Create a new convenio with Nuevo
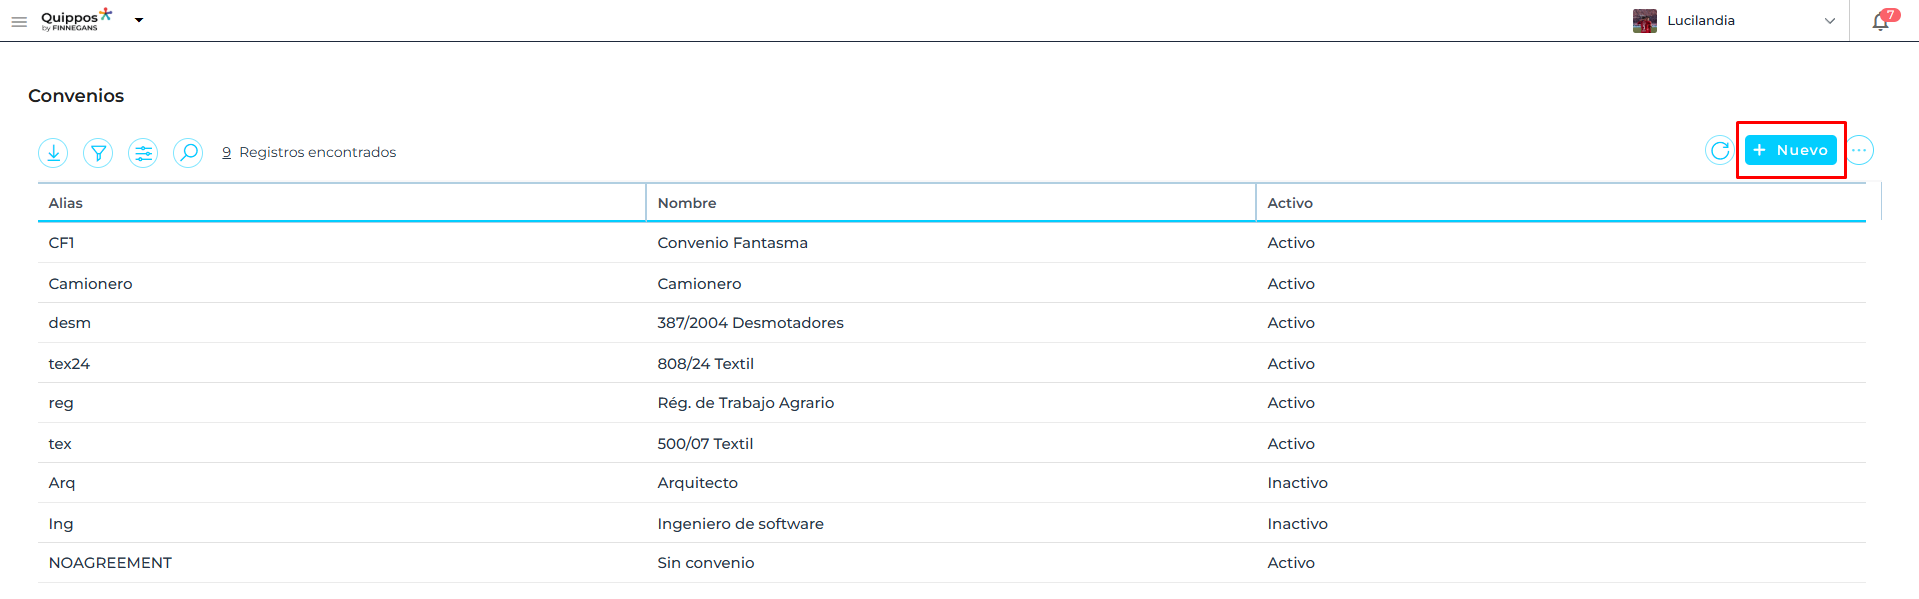 tap(1790, 150)
